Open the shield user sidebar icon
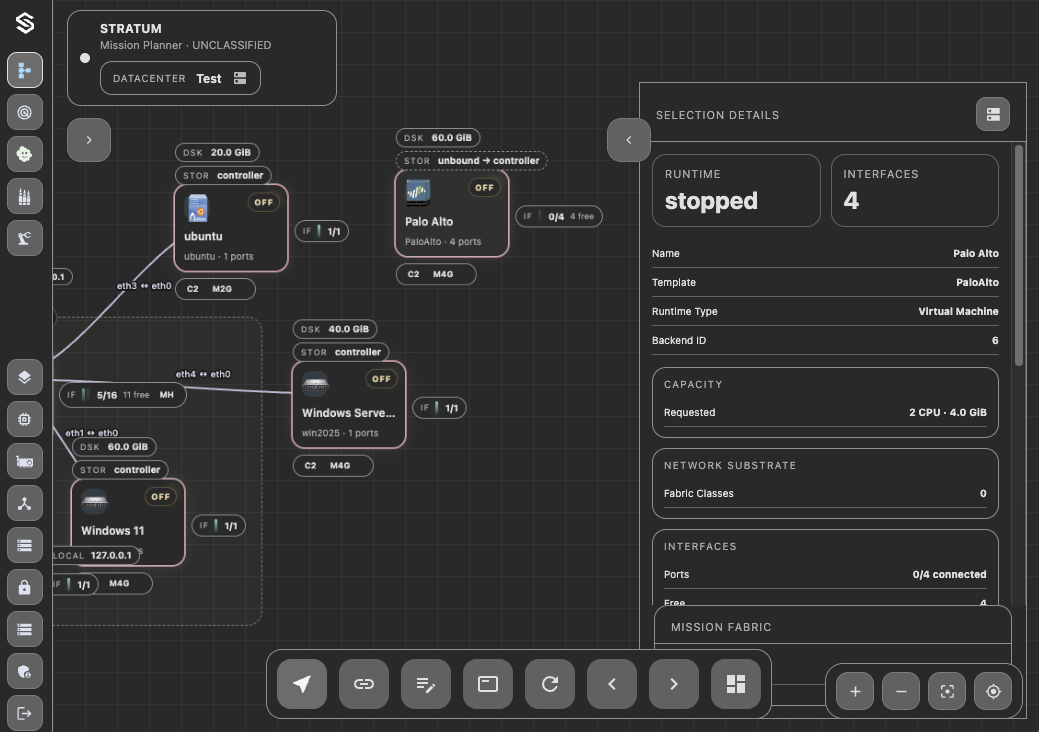The height and width of the screenshot is (732, 1039). tap(25, 672)
